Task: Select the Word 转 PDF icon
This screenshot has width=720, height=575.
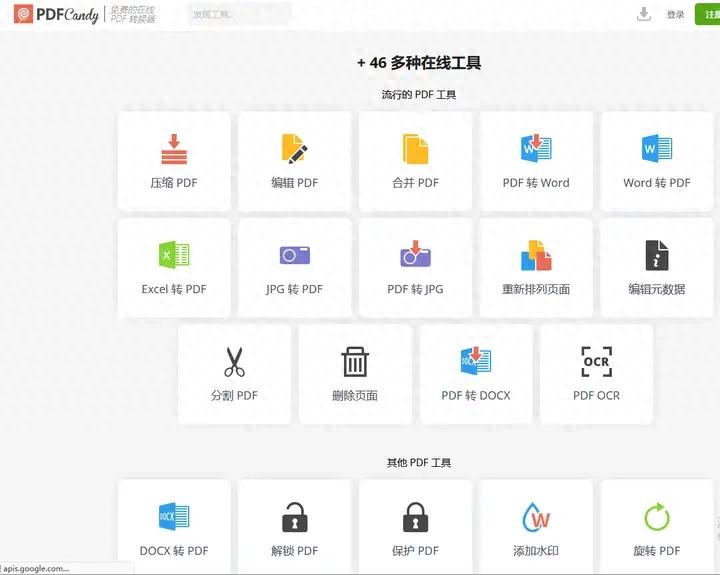Action: tap(657, 148)
